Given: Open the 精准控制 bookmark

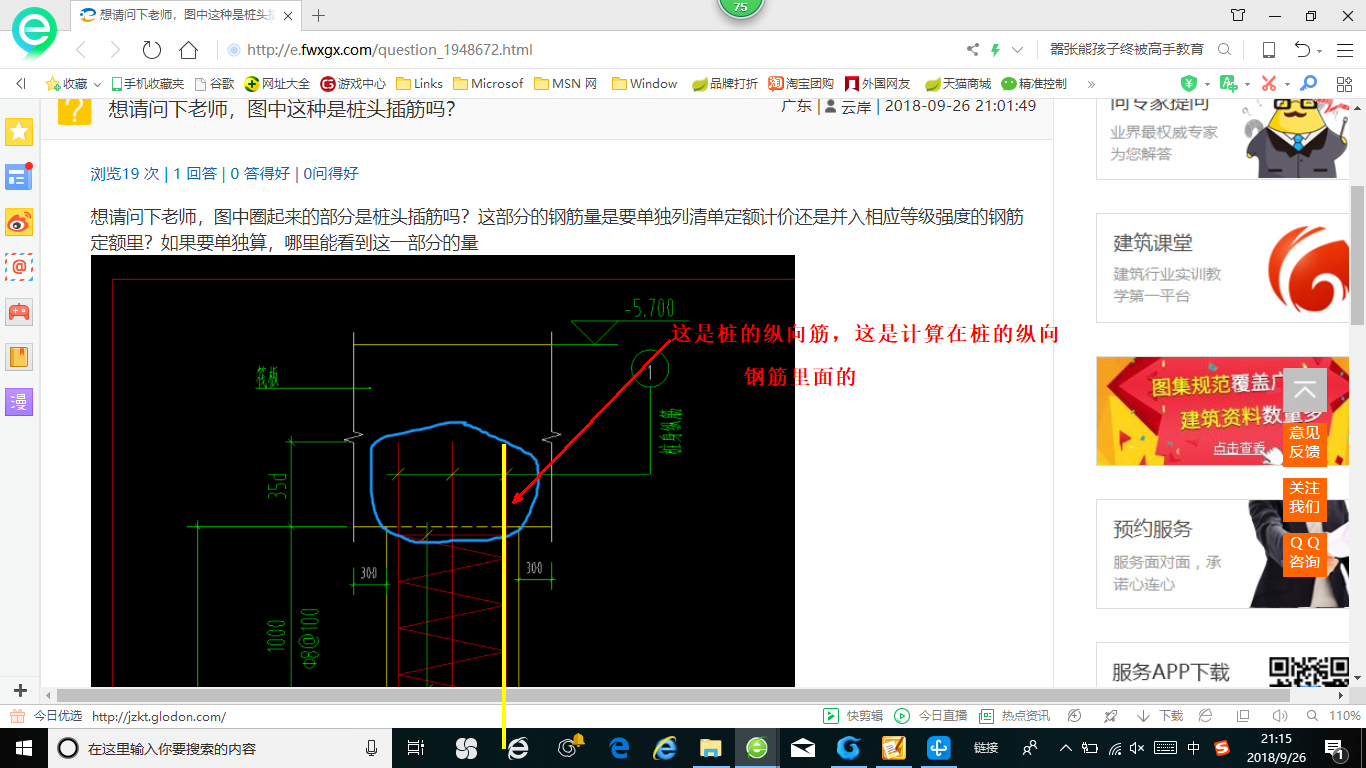Looking at the screenshot, I should tap(1034, 84).
